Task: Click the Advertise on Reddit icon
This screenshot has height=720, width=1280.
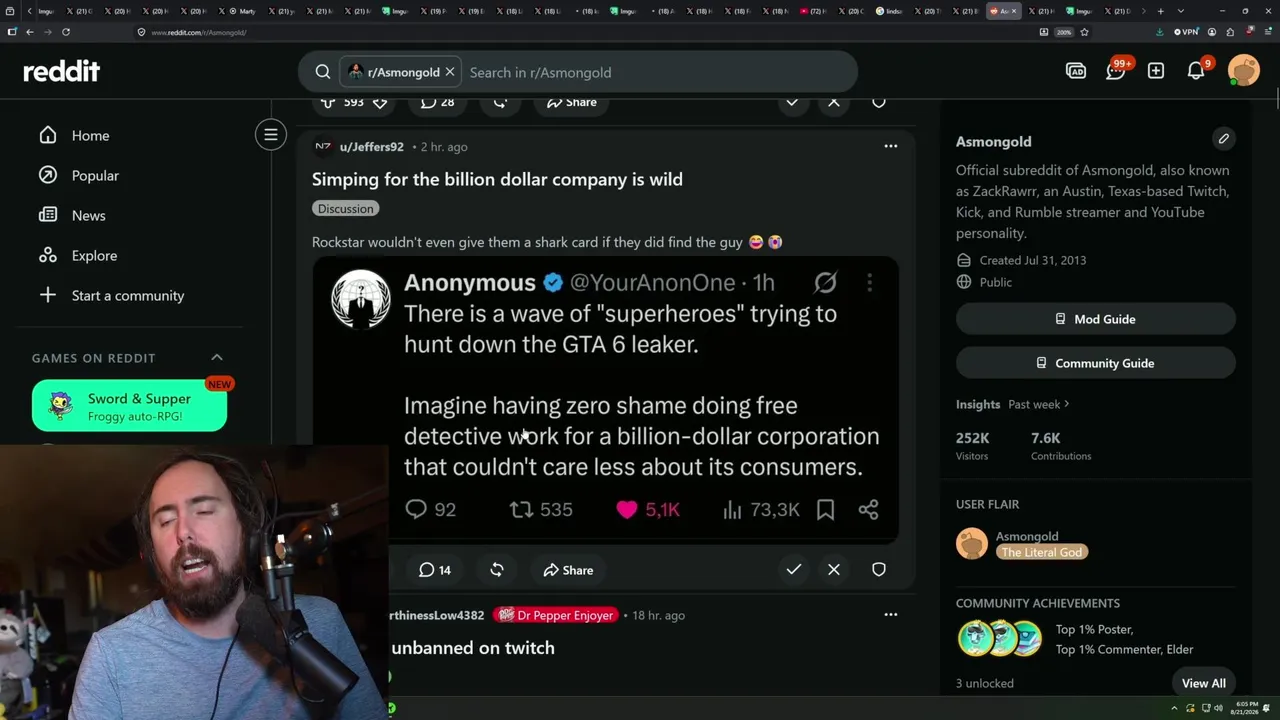Action: point(1076,71)
